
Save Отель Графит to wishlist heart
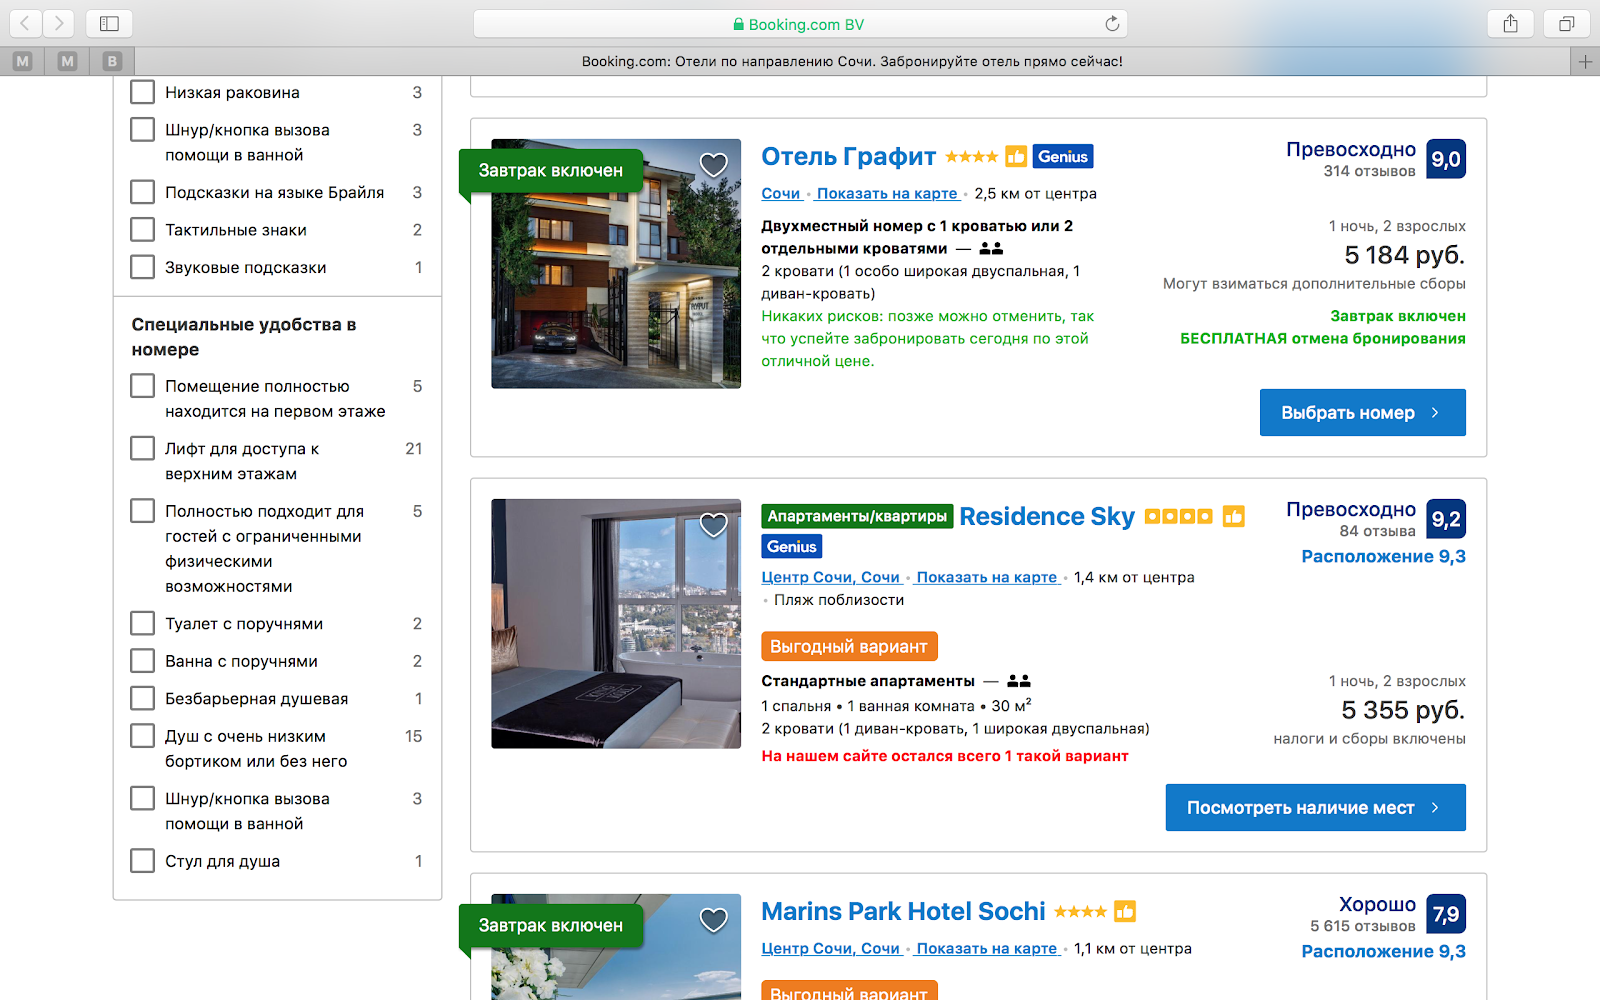pos(713,165)
